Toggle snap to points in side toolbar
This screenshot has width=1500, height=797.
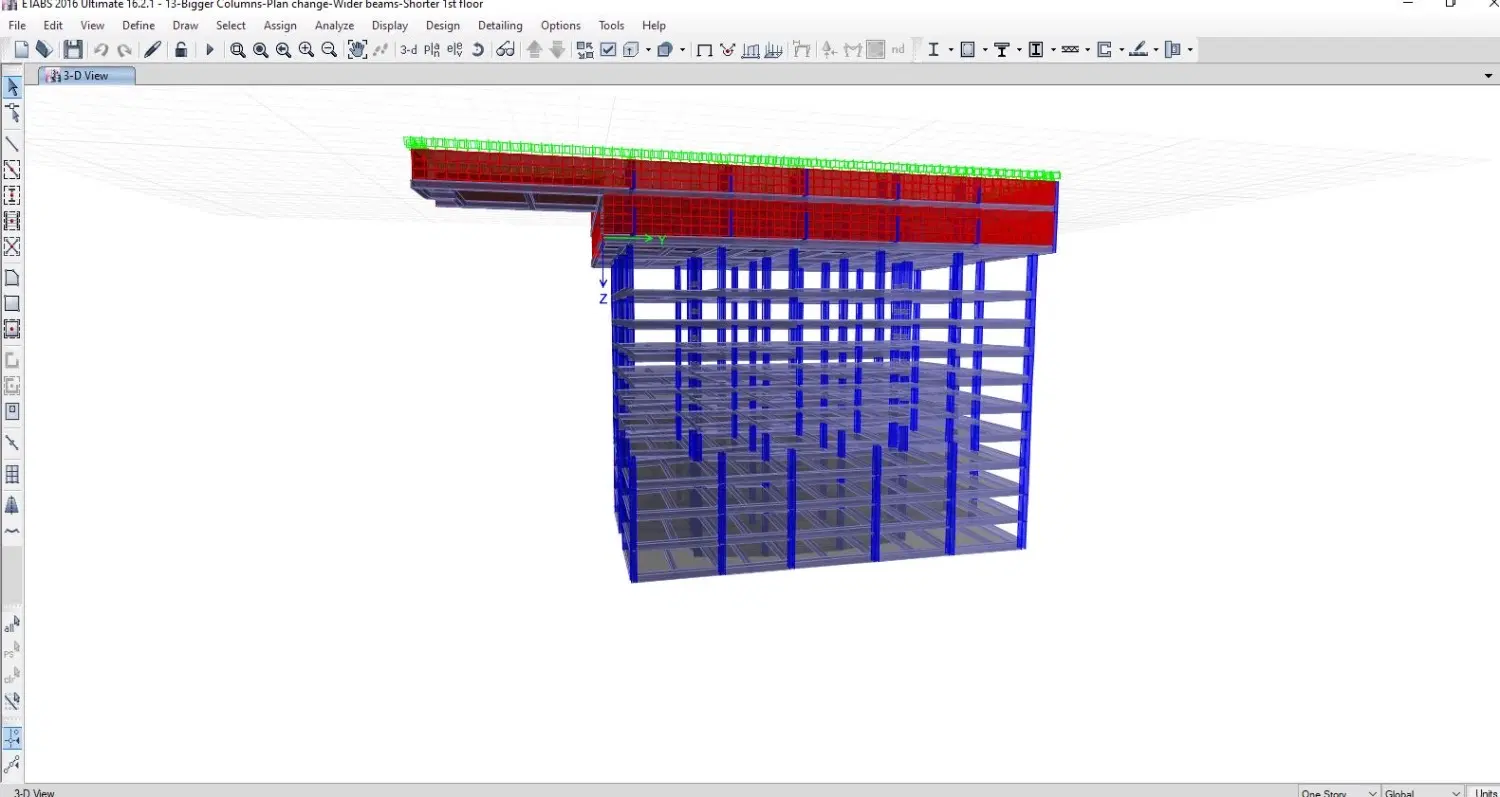pos(12,739)
